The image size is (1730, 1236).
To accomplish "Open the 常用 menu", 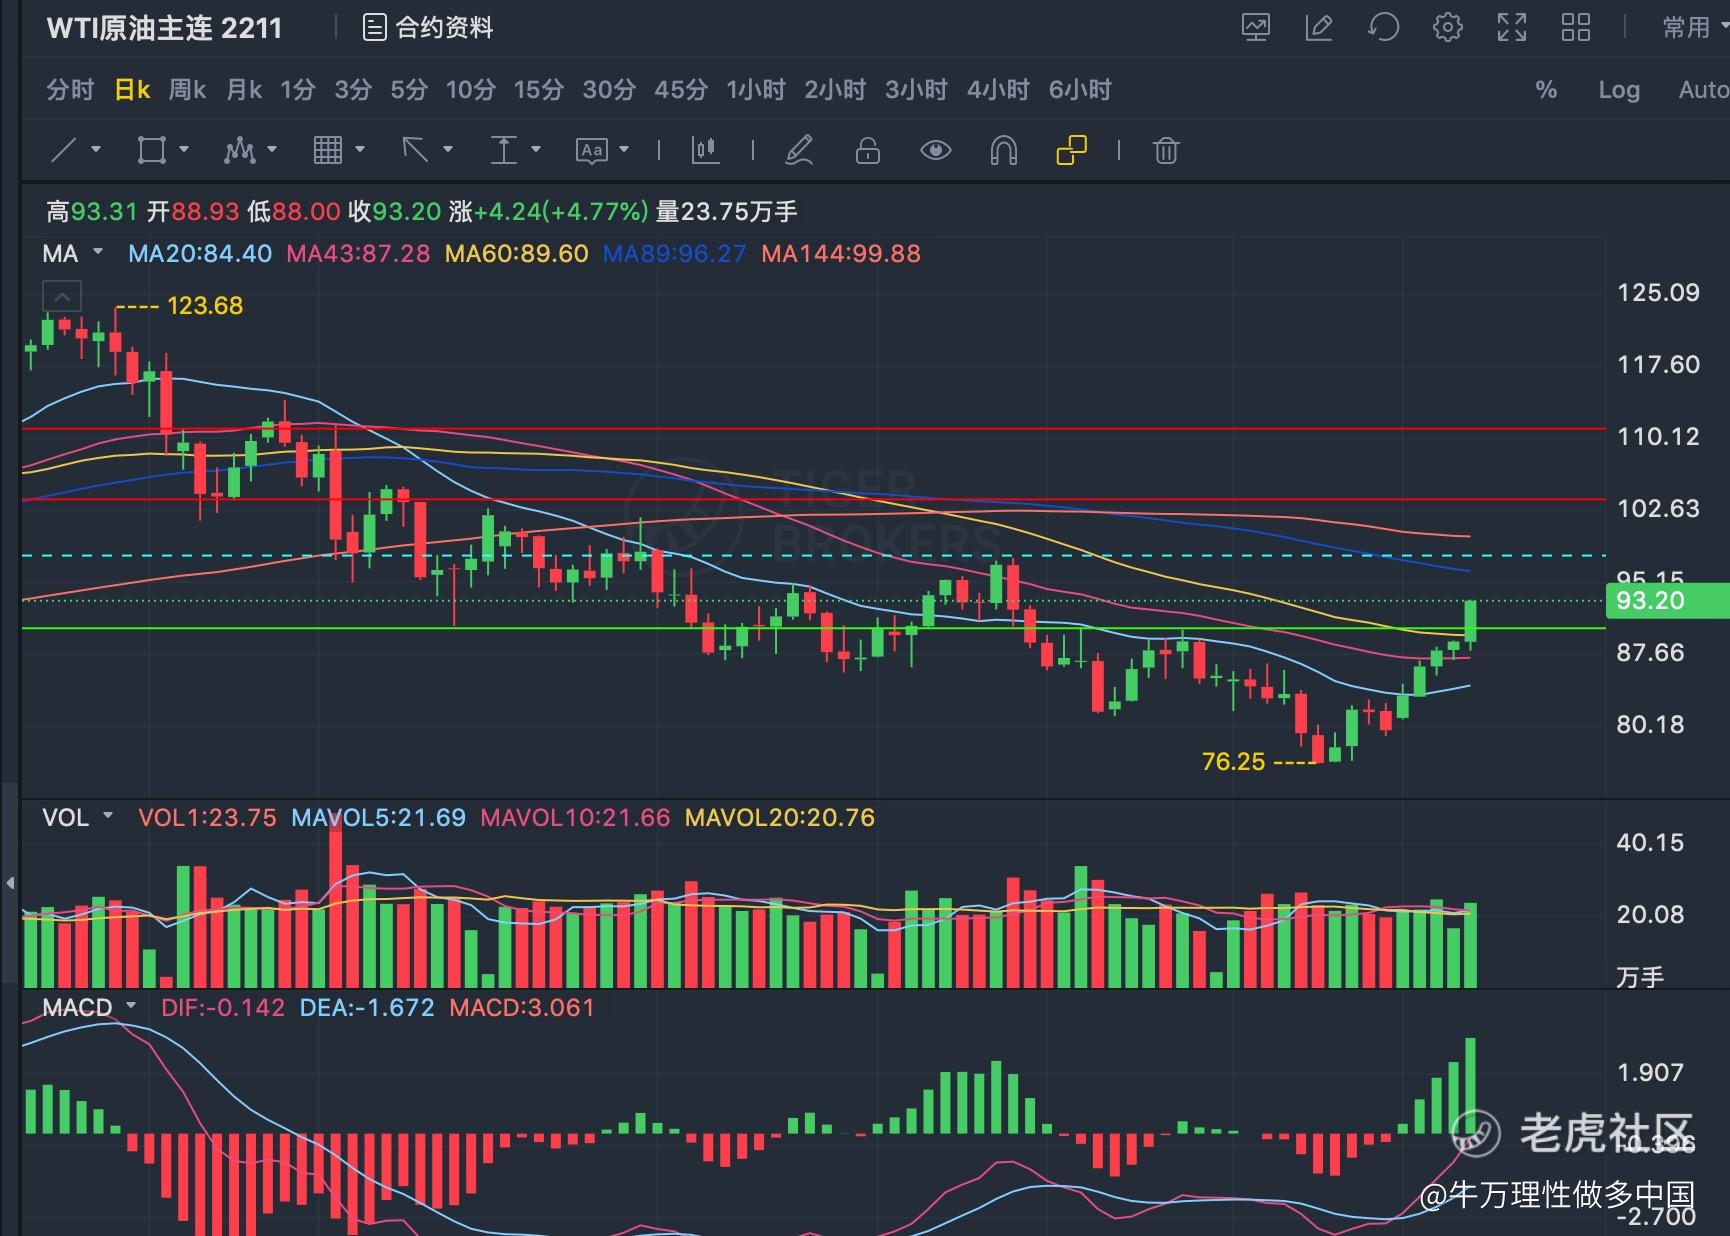I will point(1694,27).
